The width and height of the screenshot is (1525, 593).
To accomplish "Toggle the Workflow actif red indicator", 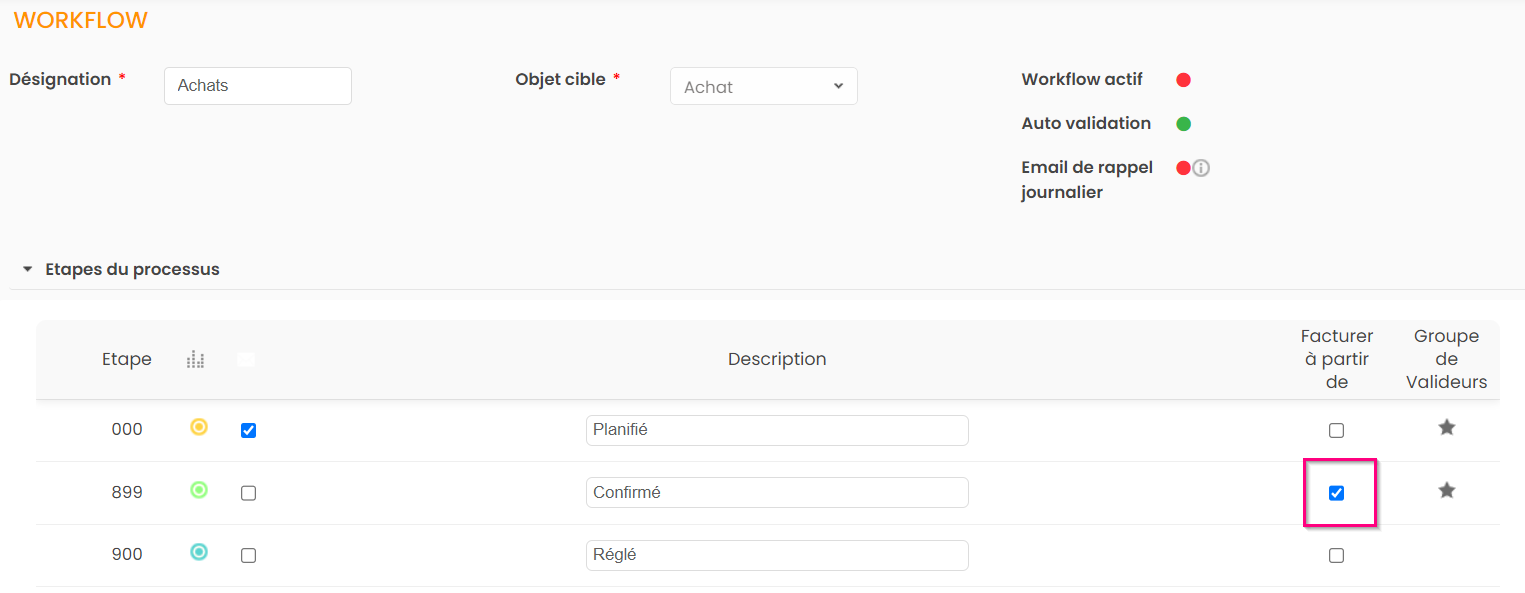I will (1183, 80).
